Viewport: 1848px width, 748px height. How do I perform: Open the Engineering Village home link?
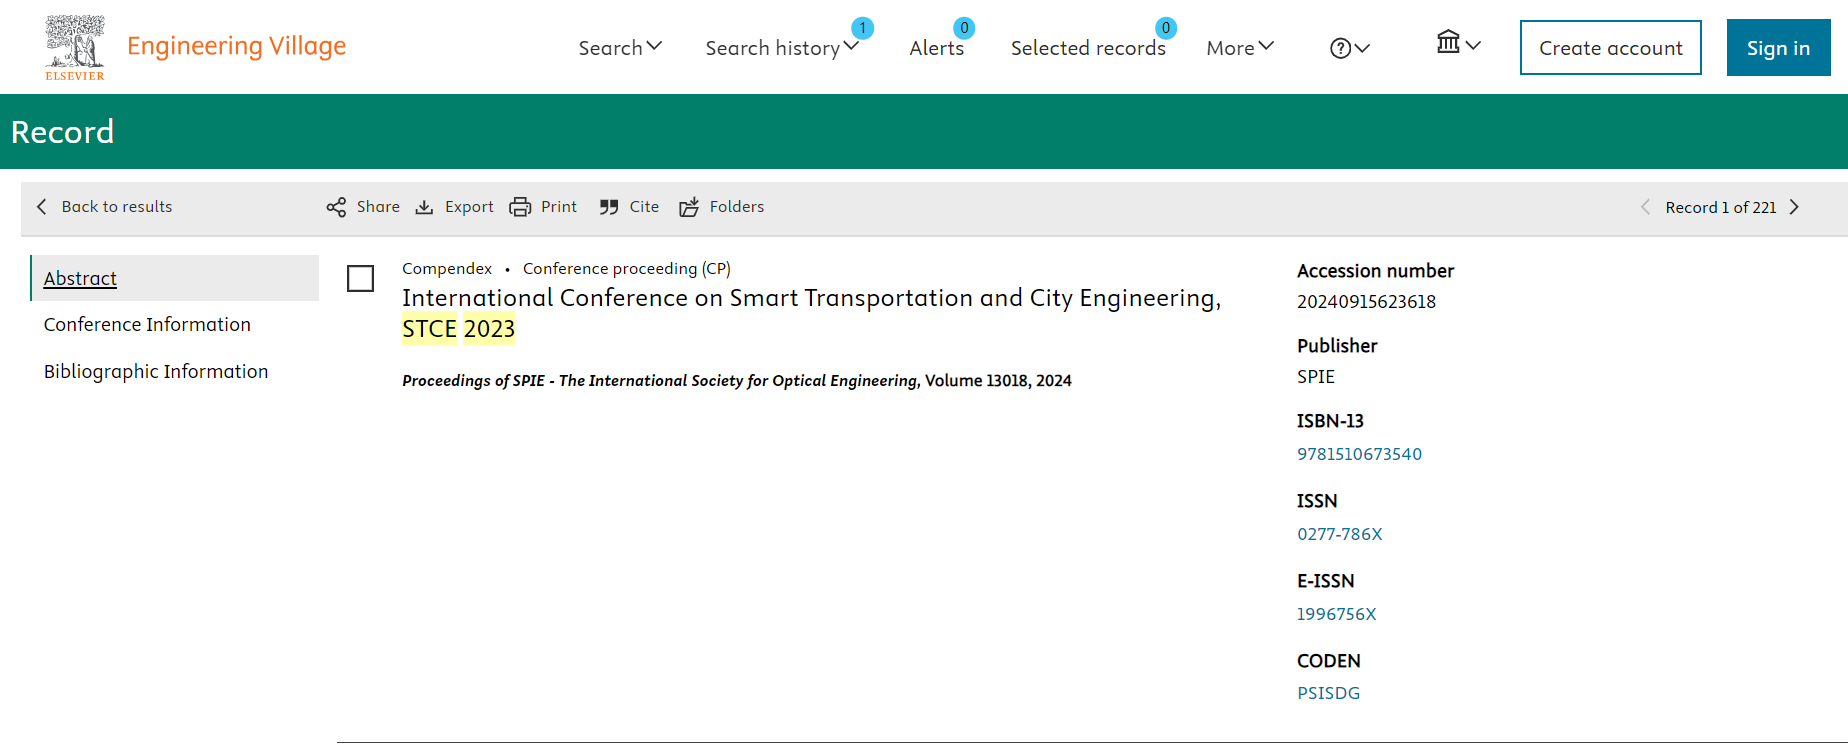[x=236, y=46]
